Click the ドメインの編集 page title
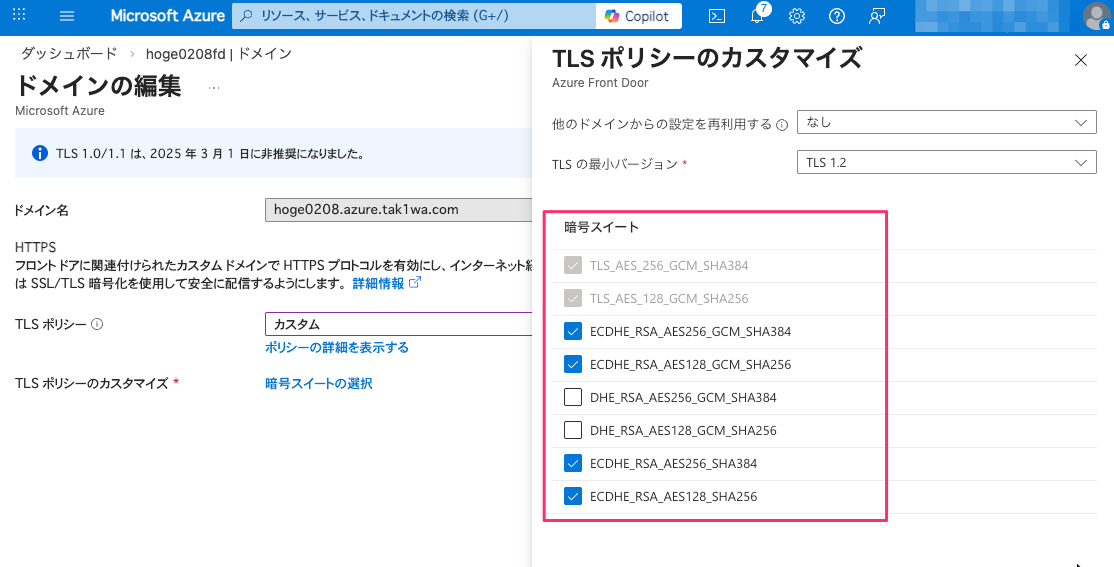 99,86
